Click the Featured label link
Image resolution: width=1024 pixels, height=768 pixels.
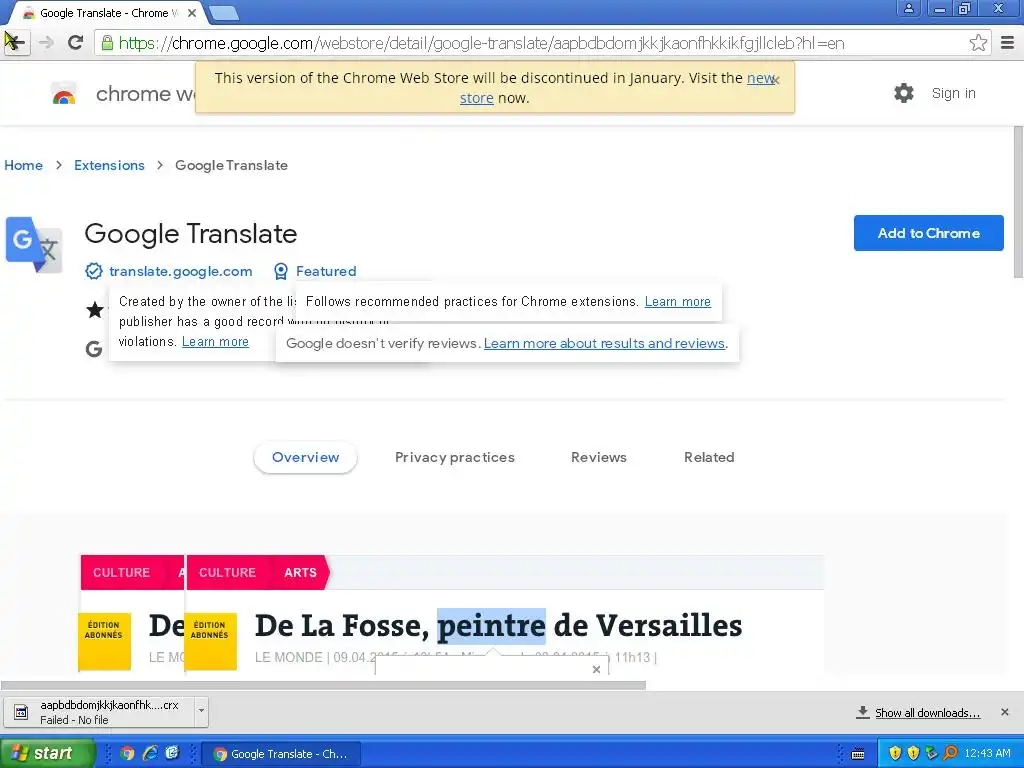tap(326, 271)
